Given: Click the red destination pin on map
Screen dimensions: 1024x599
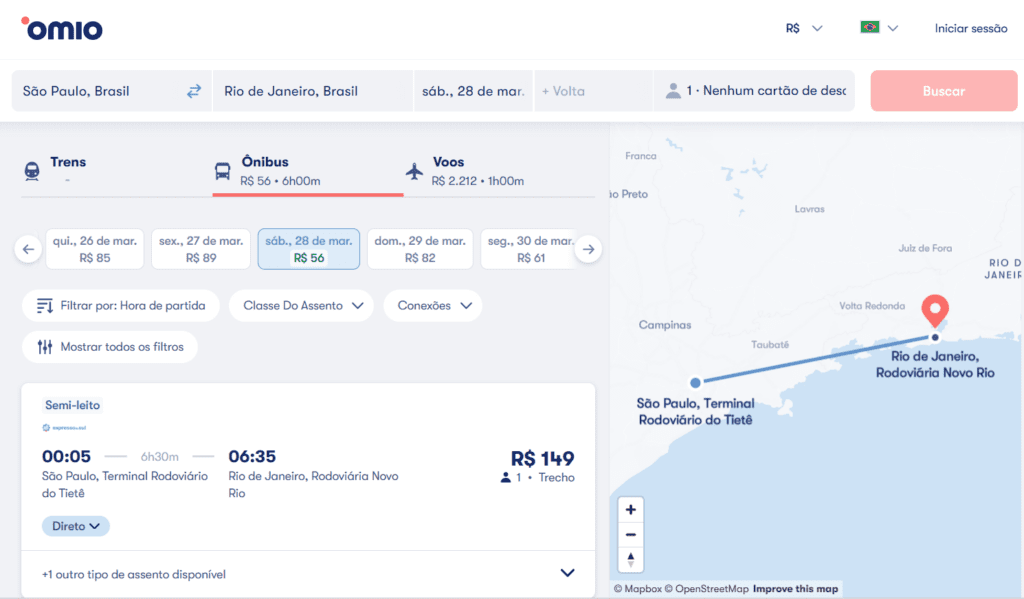Looking at the screenshot, I should pyautogui.click(x=935, y=311).
